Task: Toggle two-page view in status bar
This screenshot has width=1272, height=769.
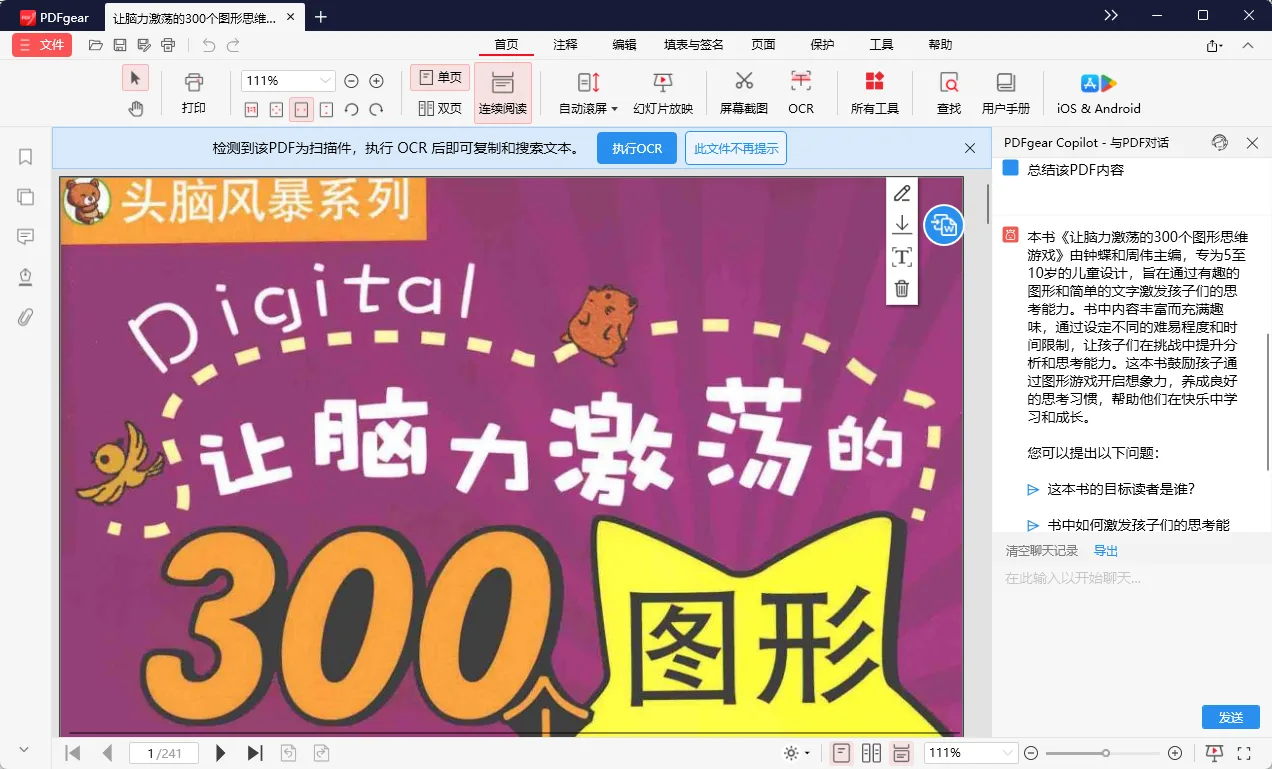Action: 872,753
